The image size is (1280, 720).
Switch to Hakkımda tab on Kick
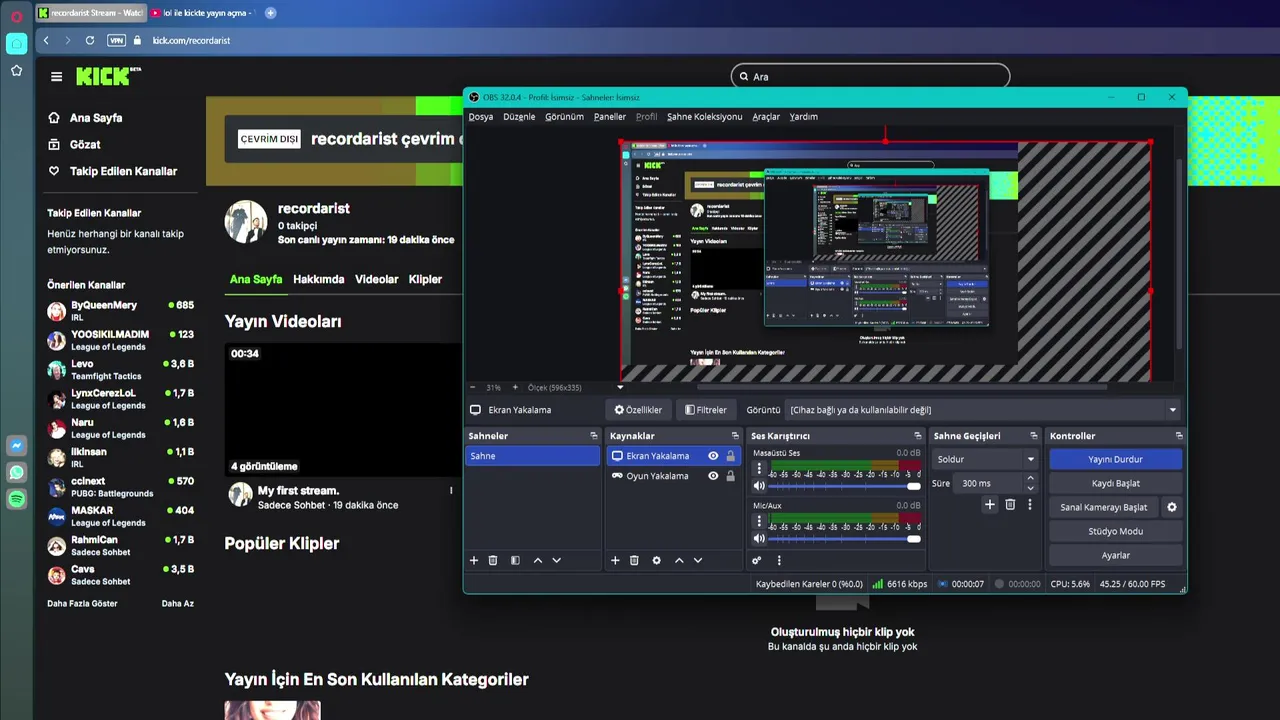coord(318,279)
